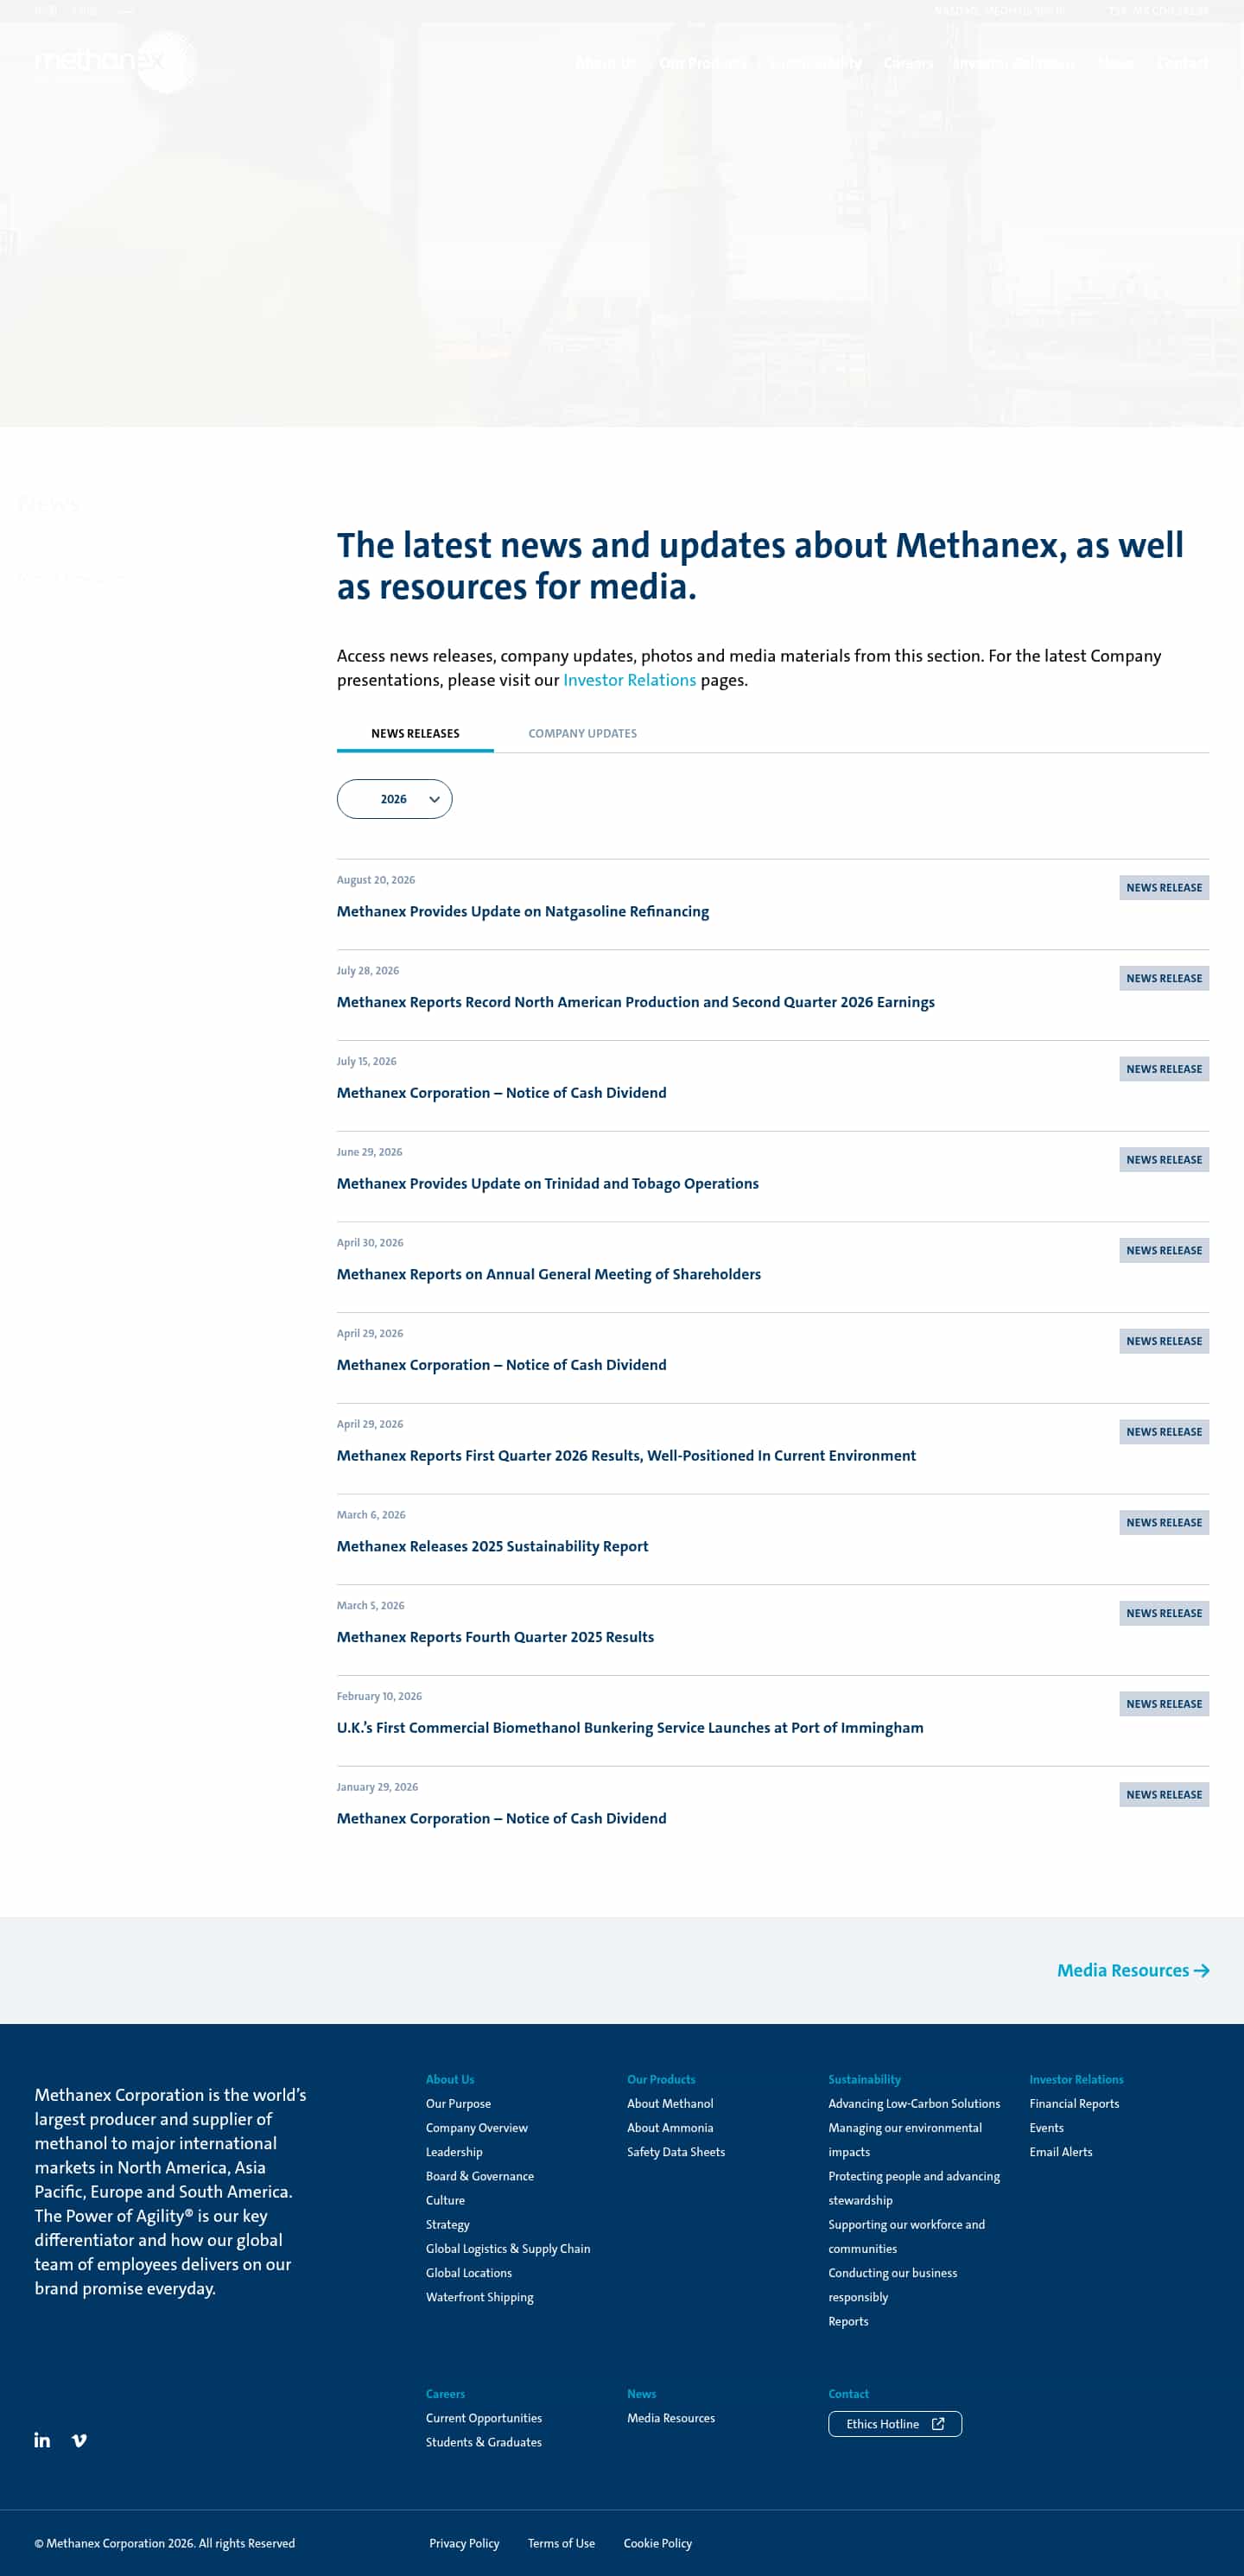
Task: Open Our Purpose footer link
Action: [x=458, y=2103]
